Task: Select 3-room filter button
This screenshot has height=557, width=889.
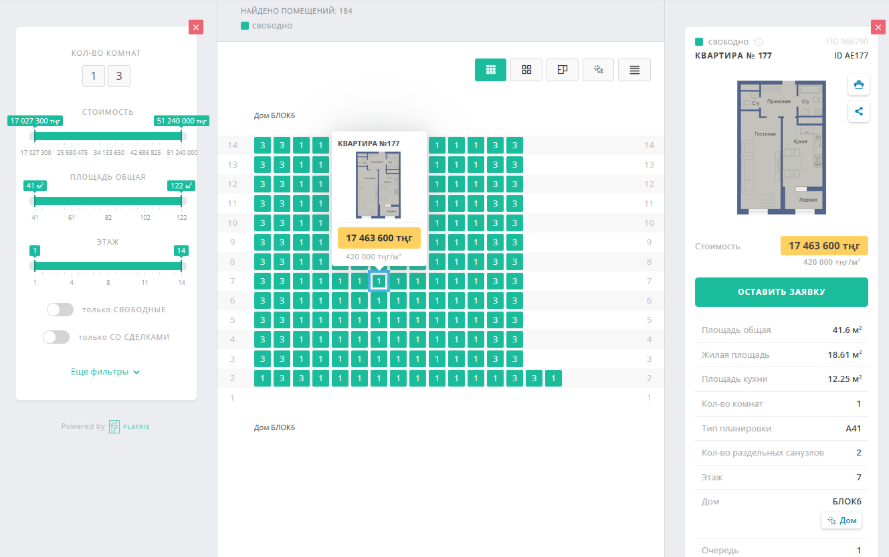Action: pyautogui.click(x=119, y=77)
